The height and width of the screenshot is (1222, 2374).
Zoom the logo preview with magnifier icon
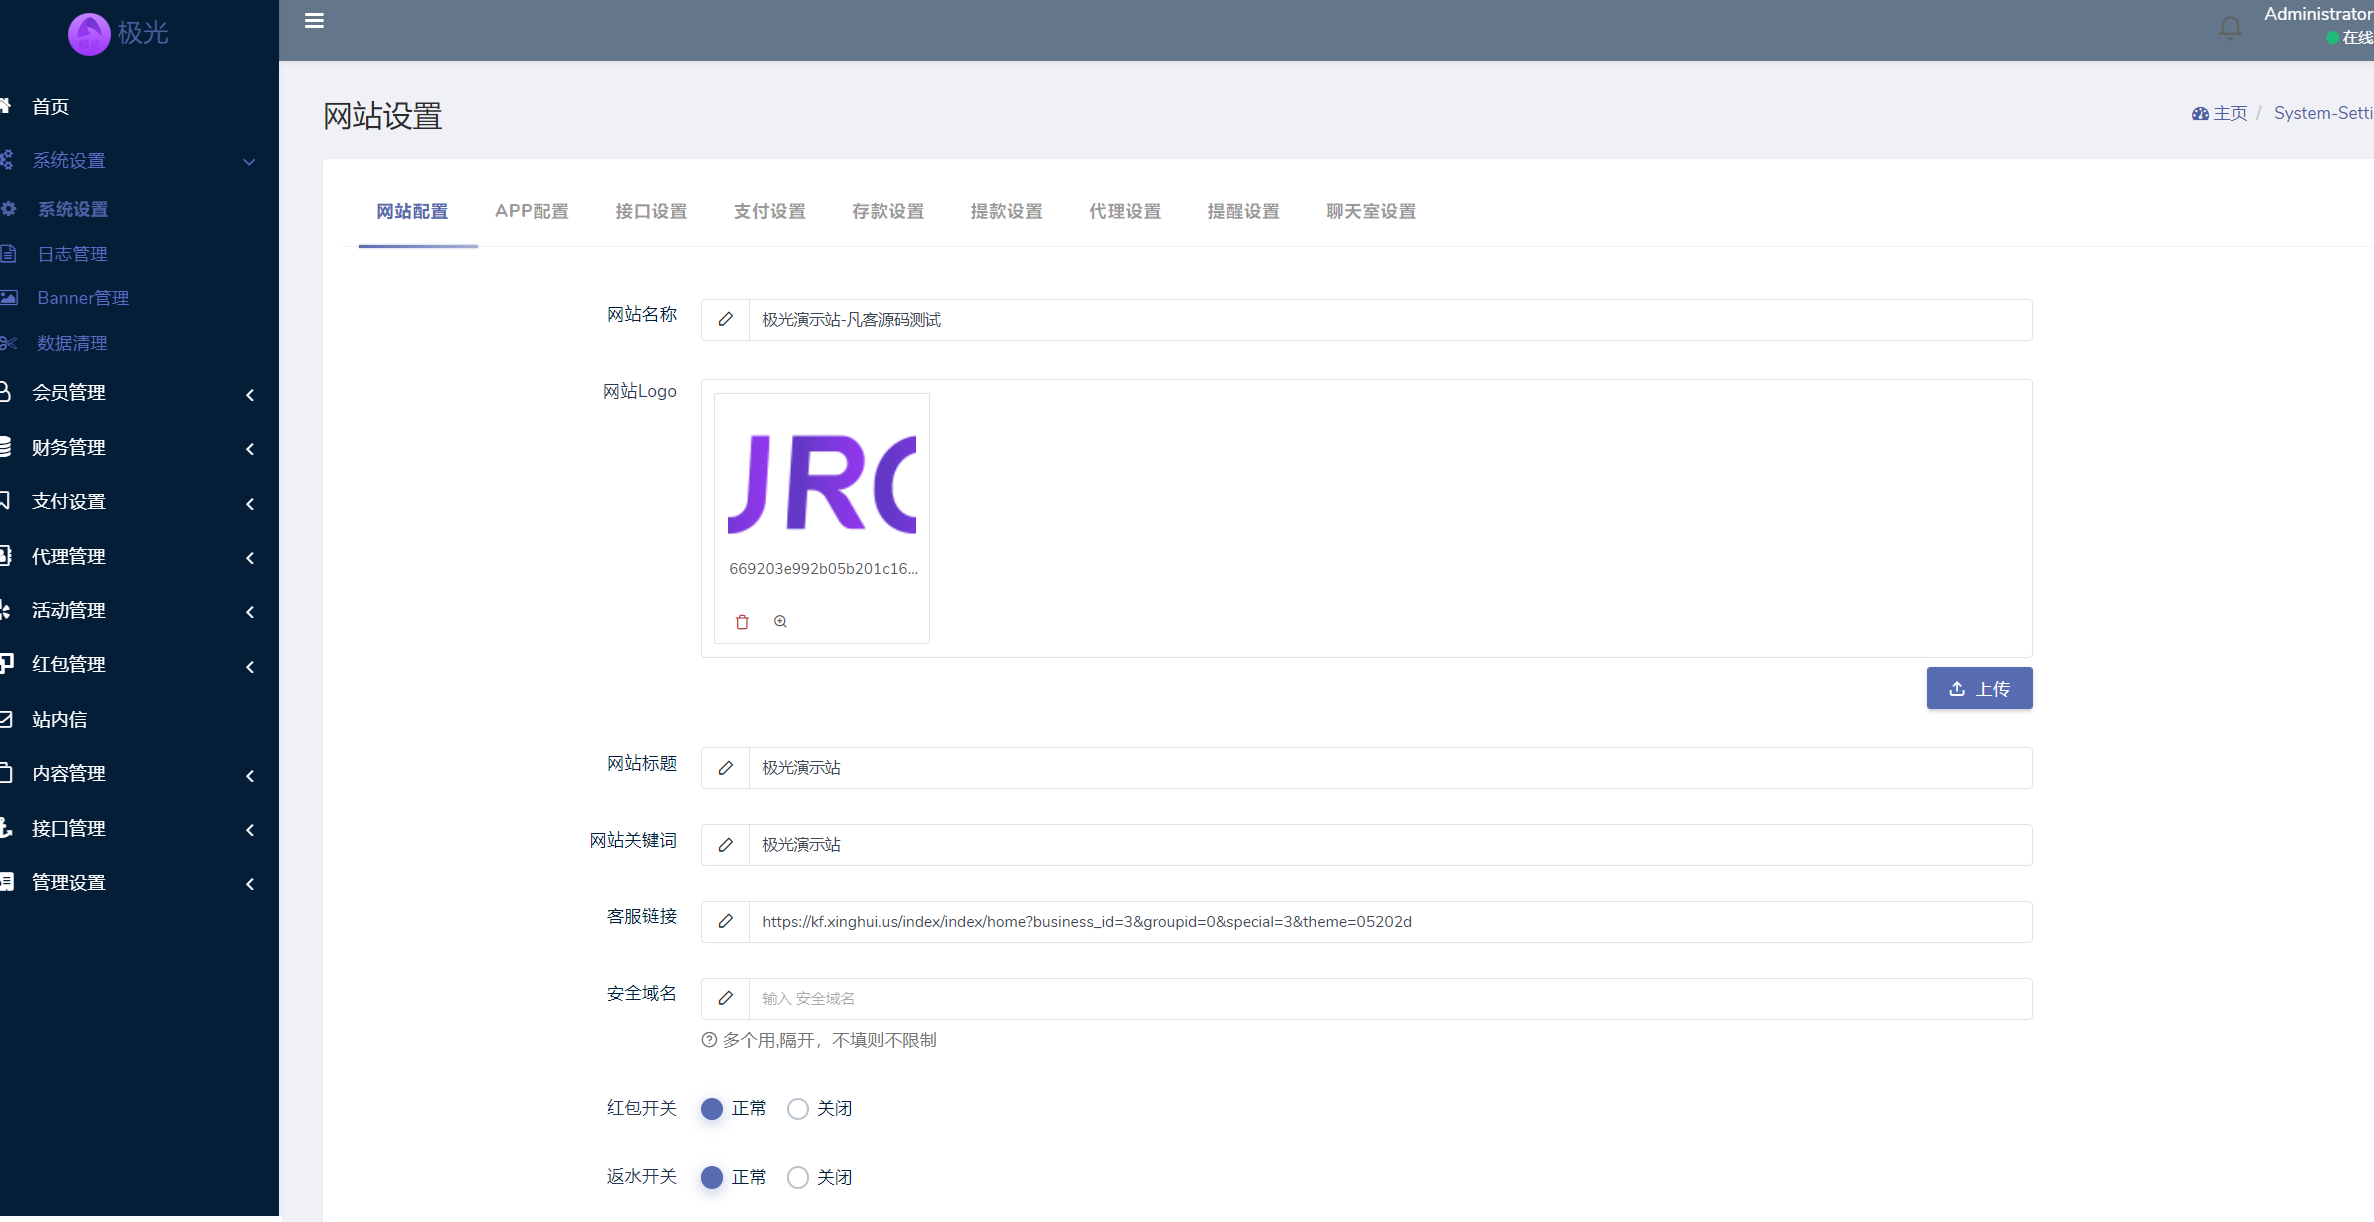[x=780, y=621]
